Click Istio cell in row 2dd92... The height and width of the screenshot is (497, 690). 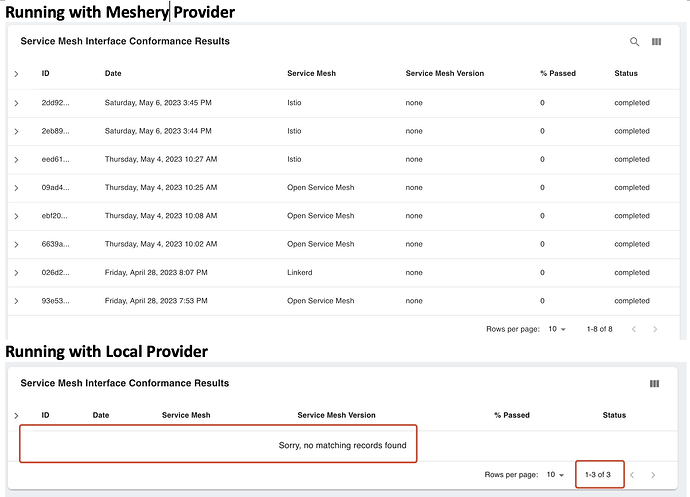[x=294, y=103]
